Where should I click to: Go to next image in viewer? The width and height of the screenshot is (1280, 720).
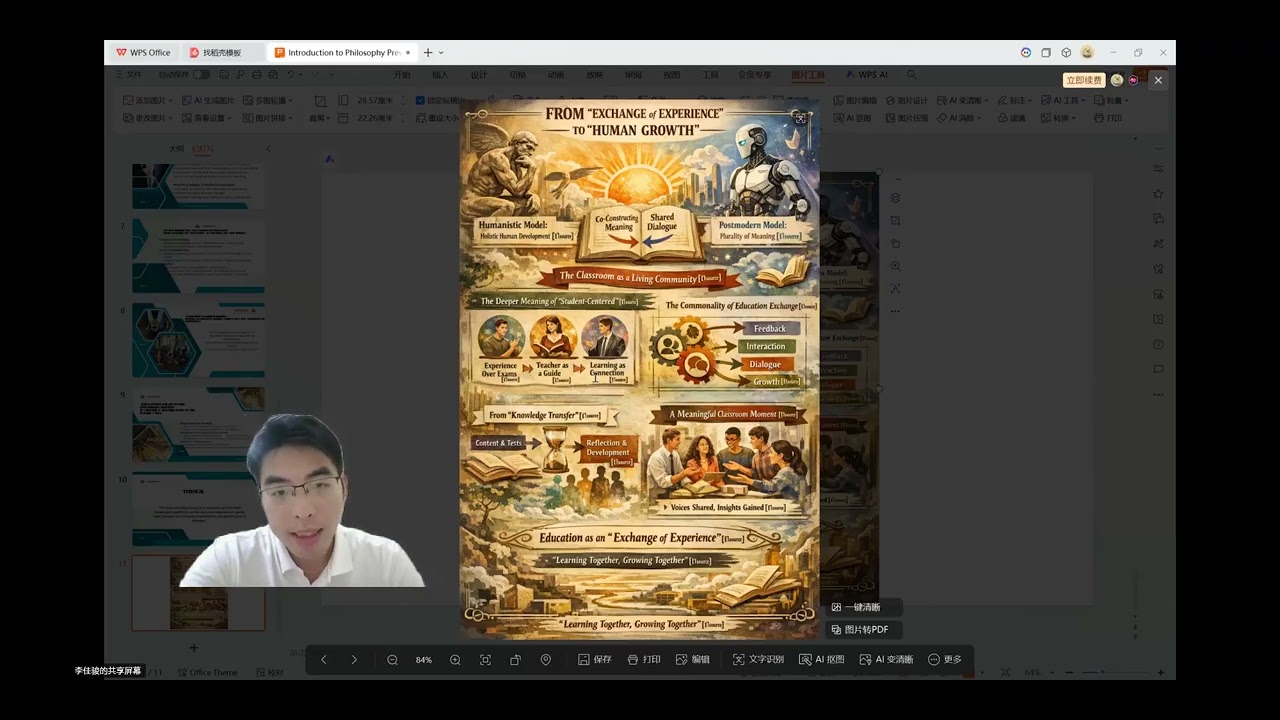[354, 660]
